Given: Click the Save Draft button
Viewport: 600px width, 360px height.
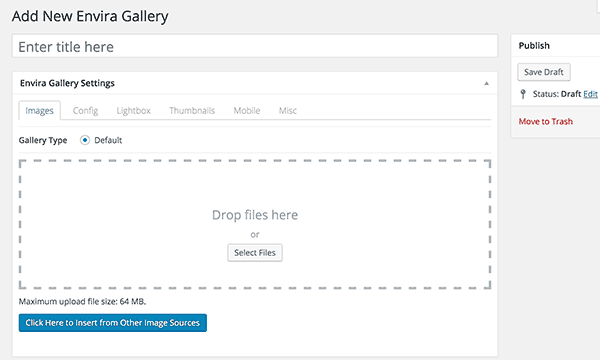Looking at the screenshot, I should [544, 72].
